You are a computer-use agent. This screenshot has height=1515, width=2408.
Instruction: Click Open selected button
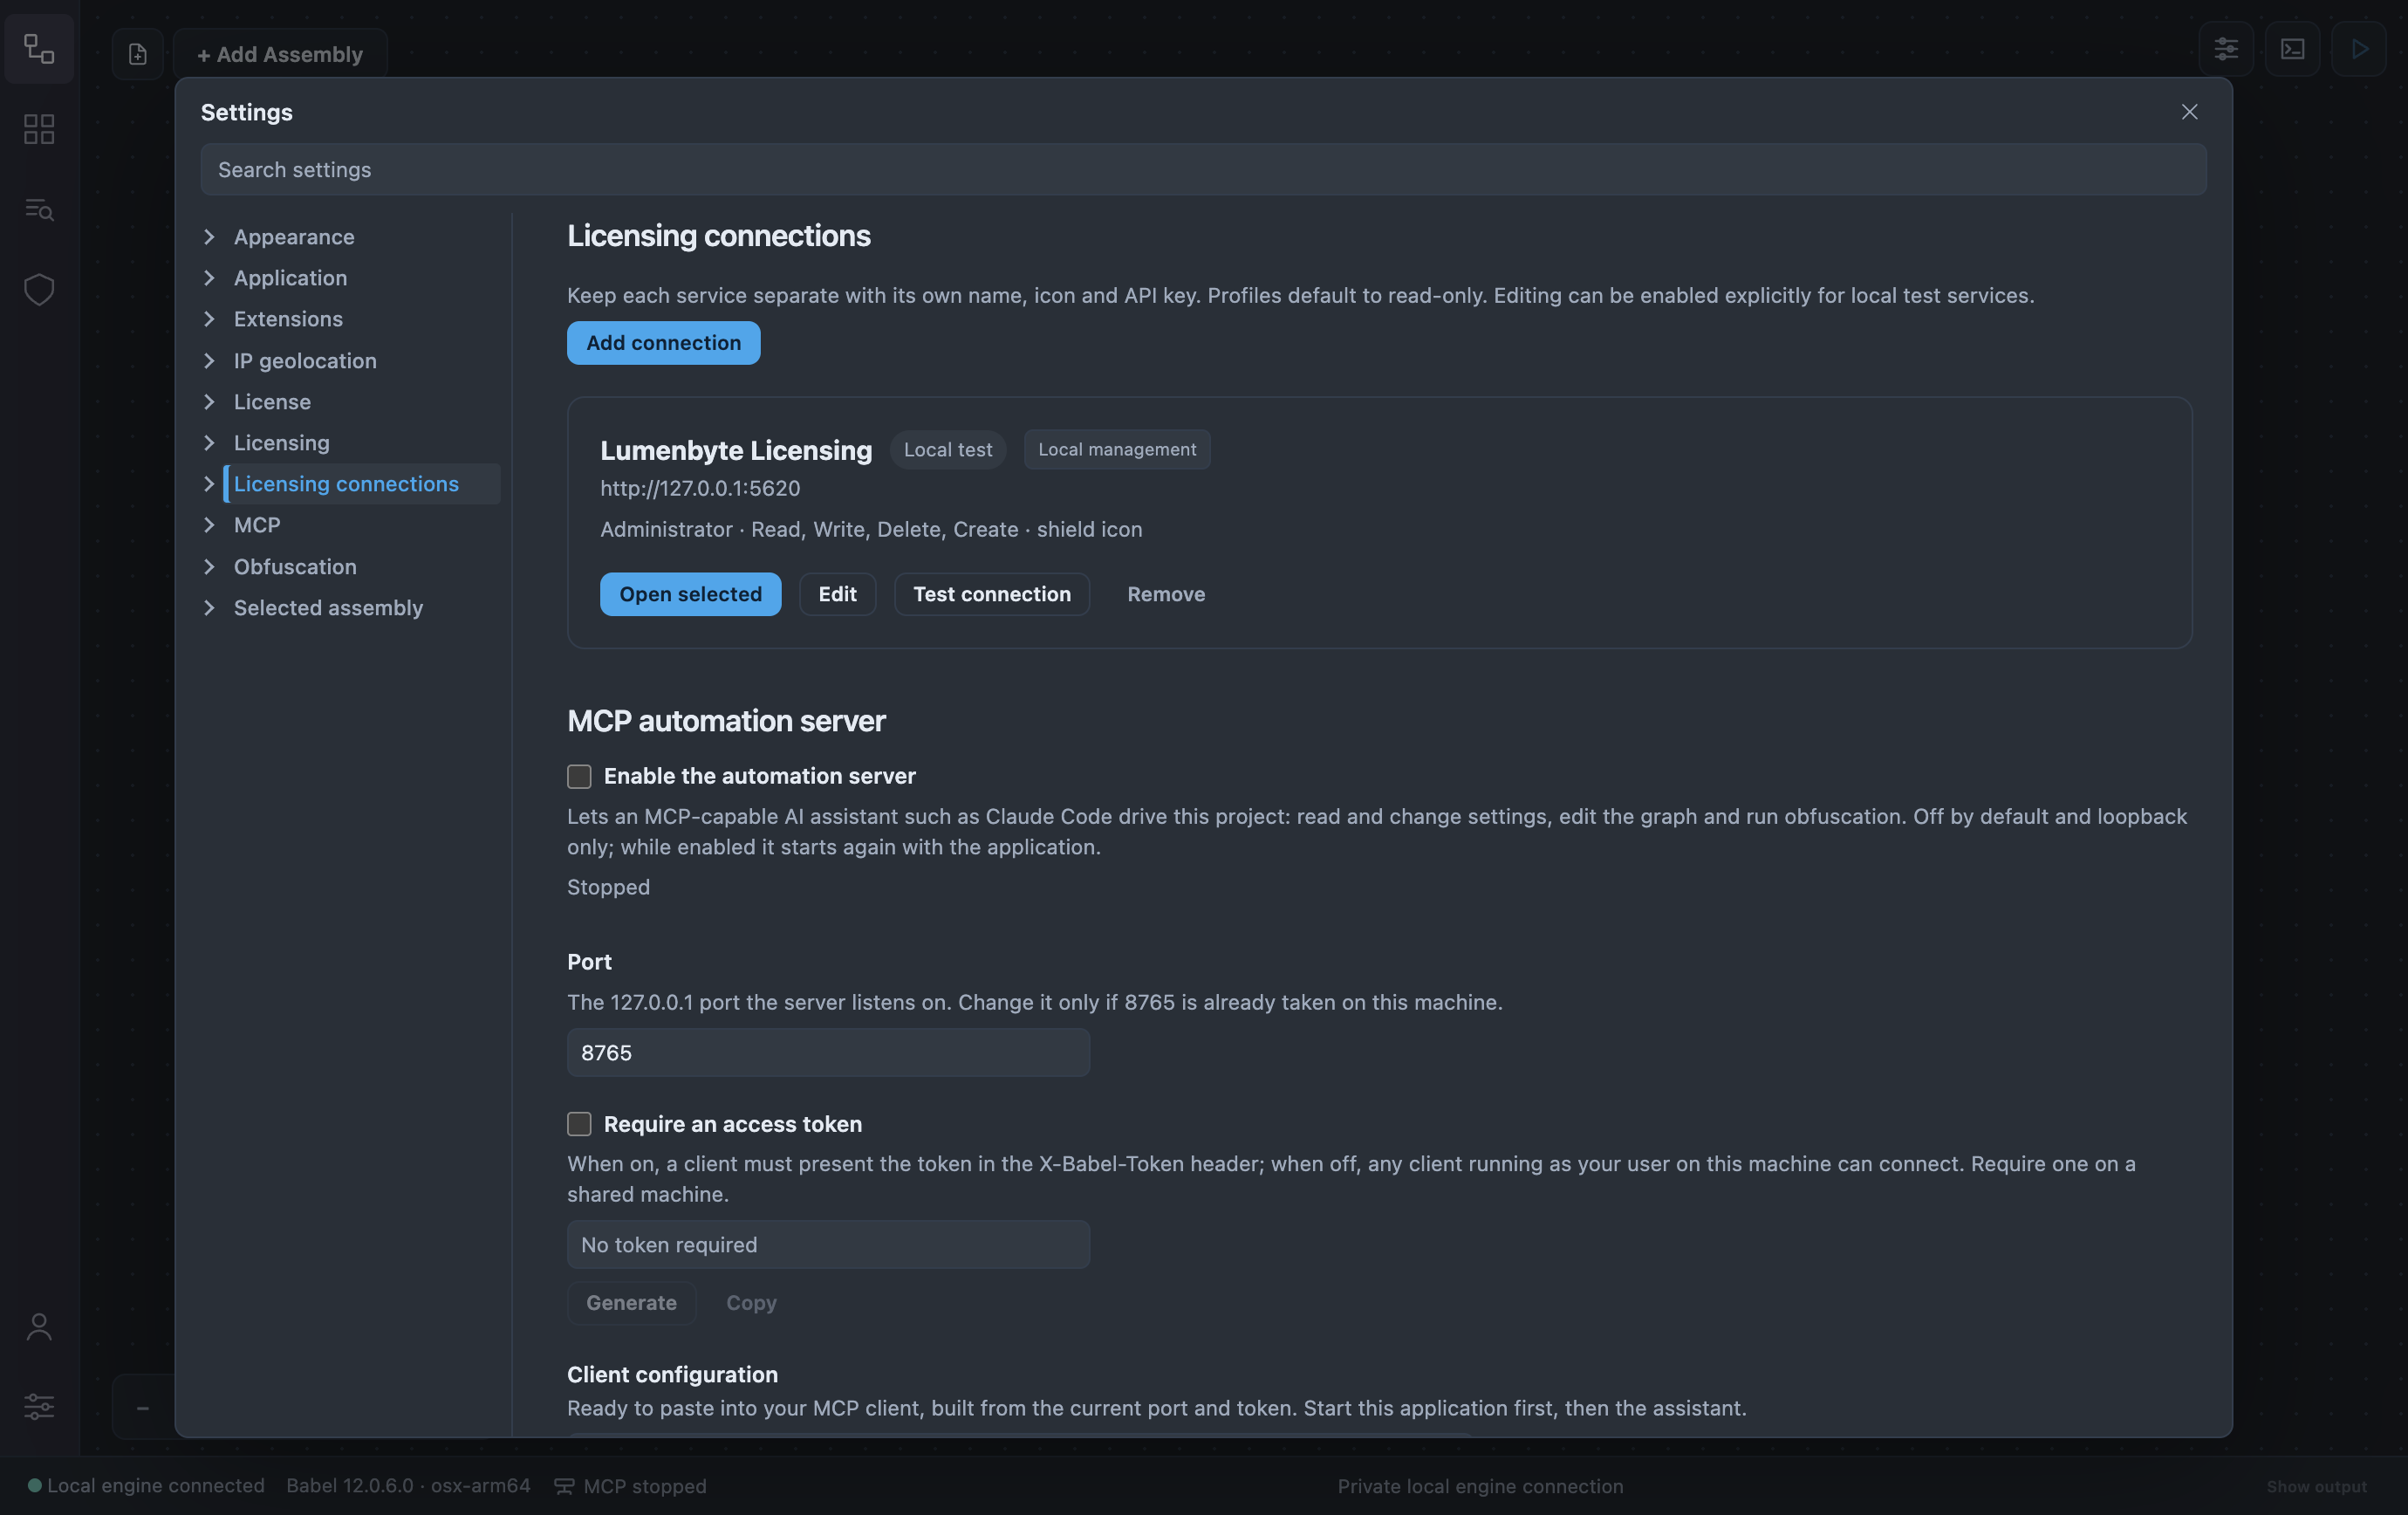[690, 594]
